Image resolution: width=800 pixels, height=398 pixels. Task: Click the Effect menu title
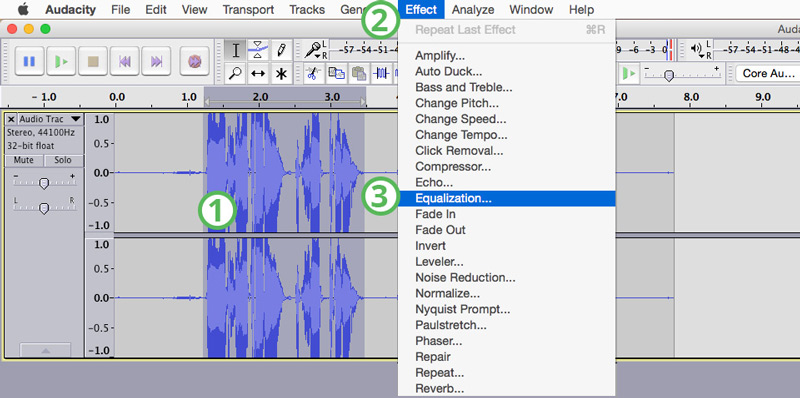pyautogui.click(x=421, y=10)
